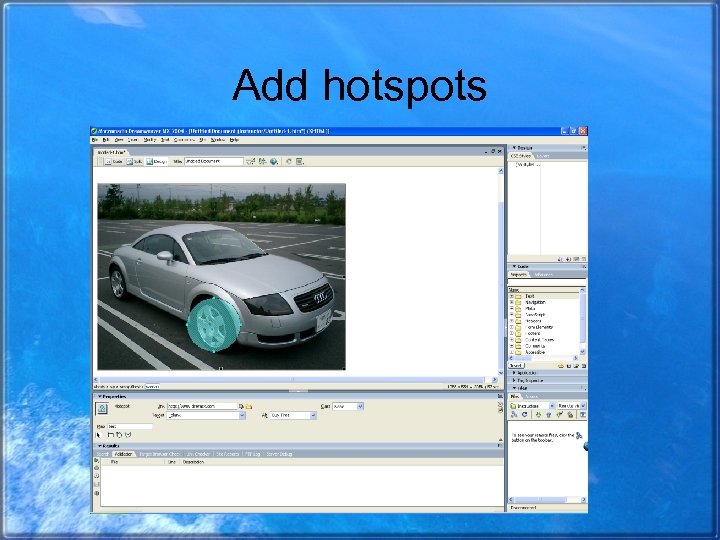The height and width of the screenshot is (540, 720).
Task: Switch to Code view button
Action: (x=114, y=162)
